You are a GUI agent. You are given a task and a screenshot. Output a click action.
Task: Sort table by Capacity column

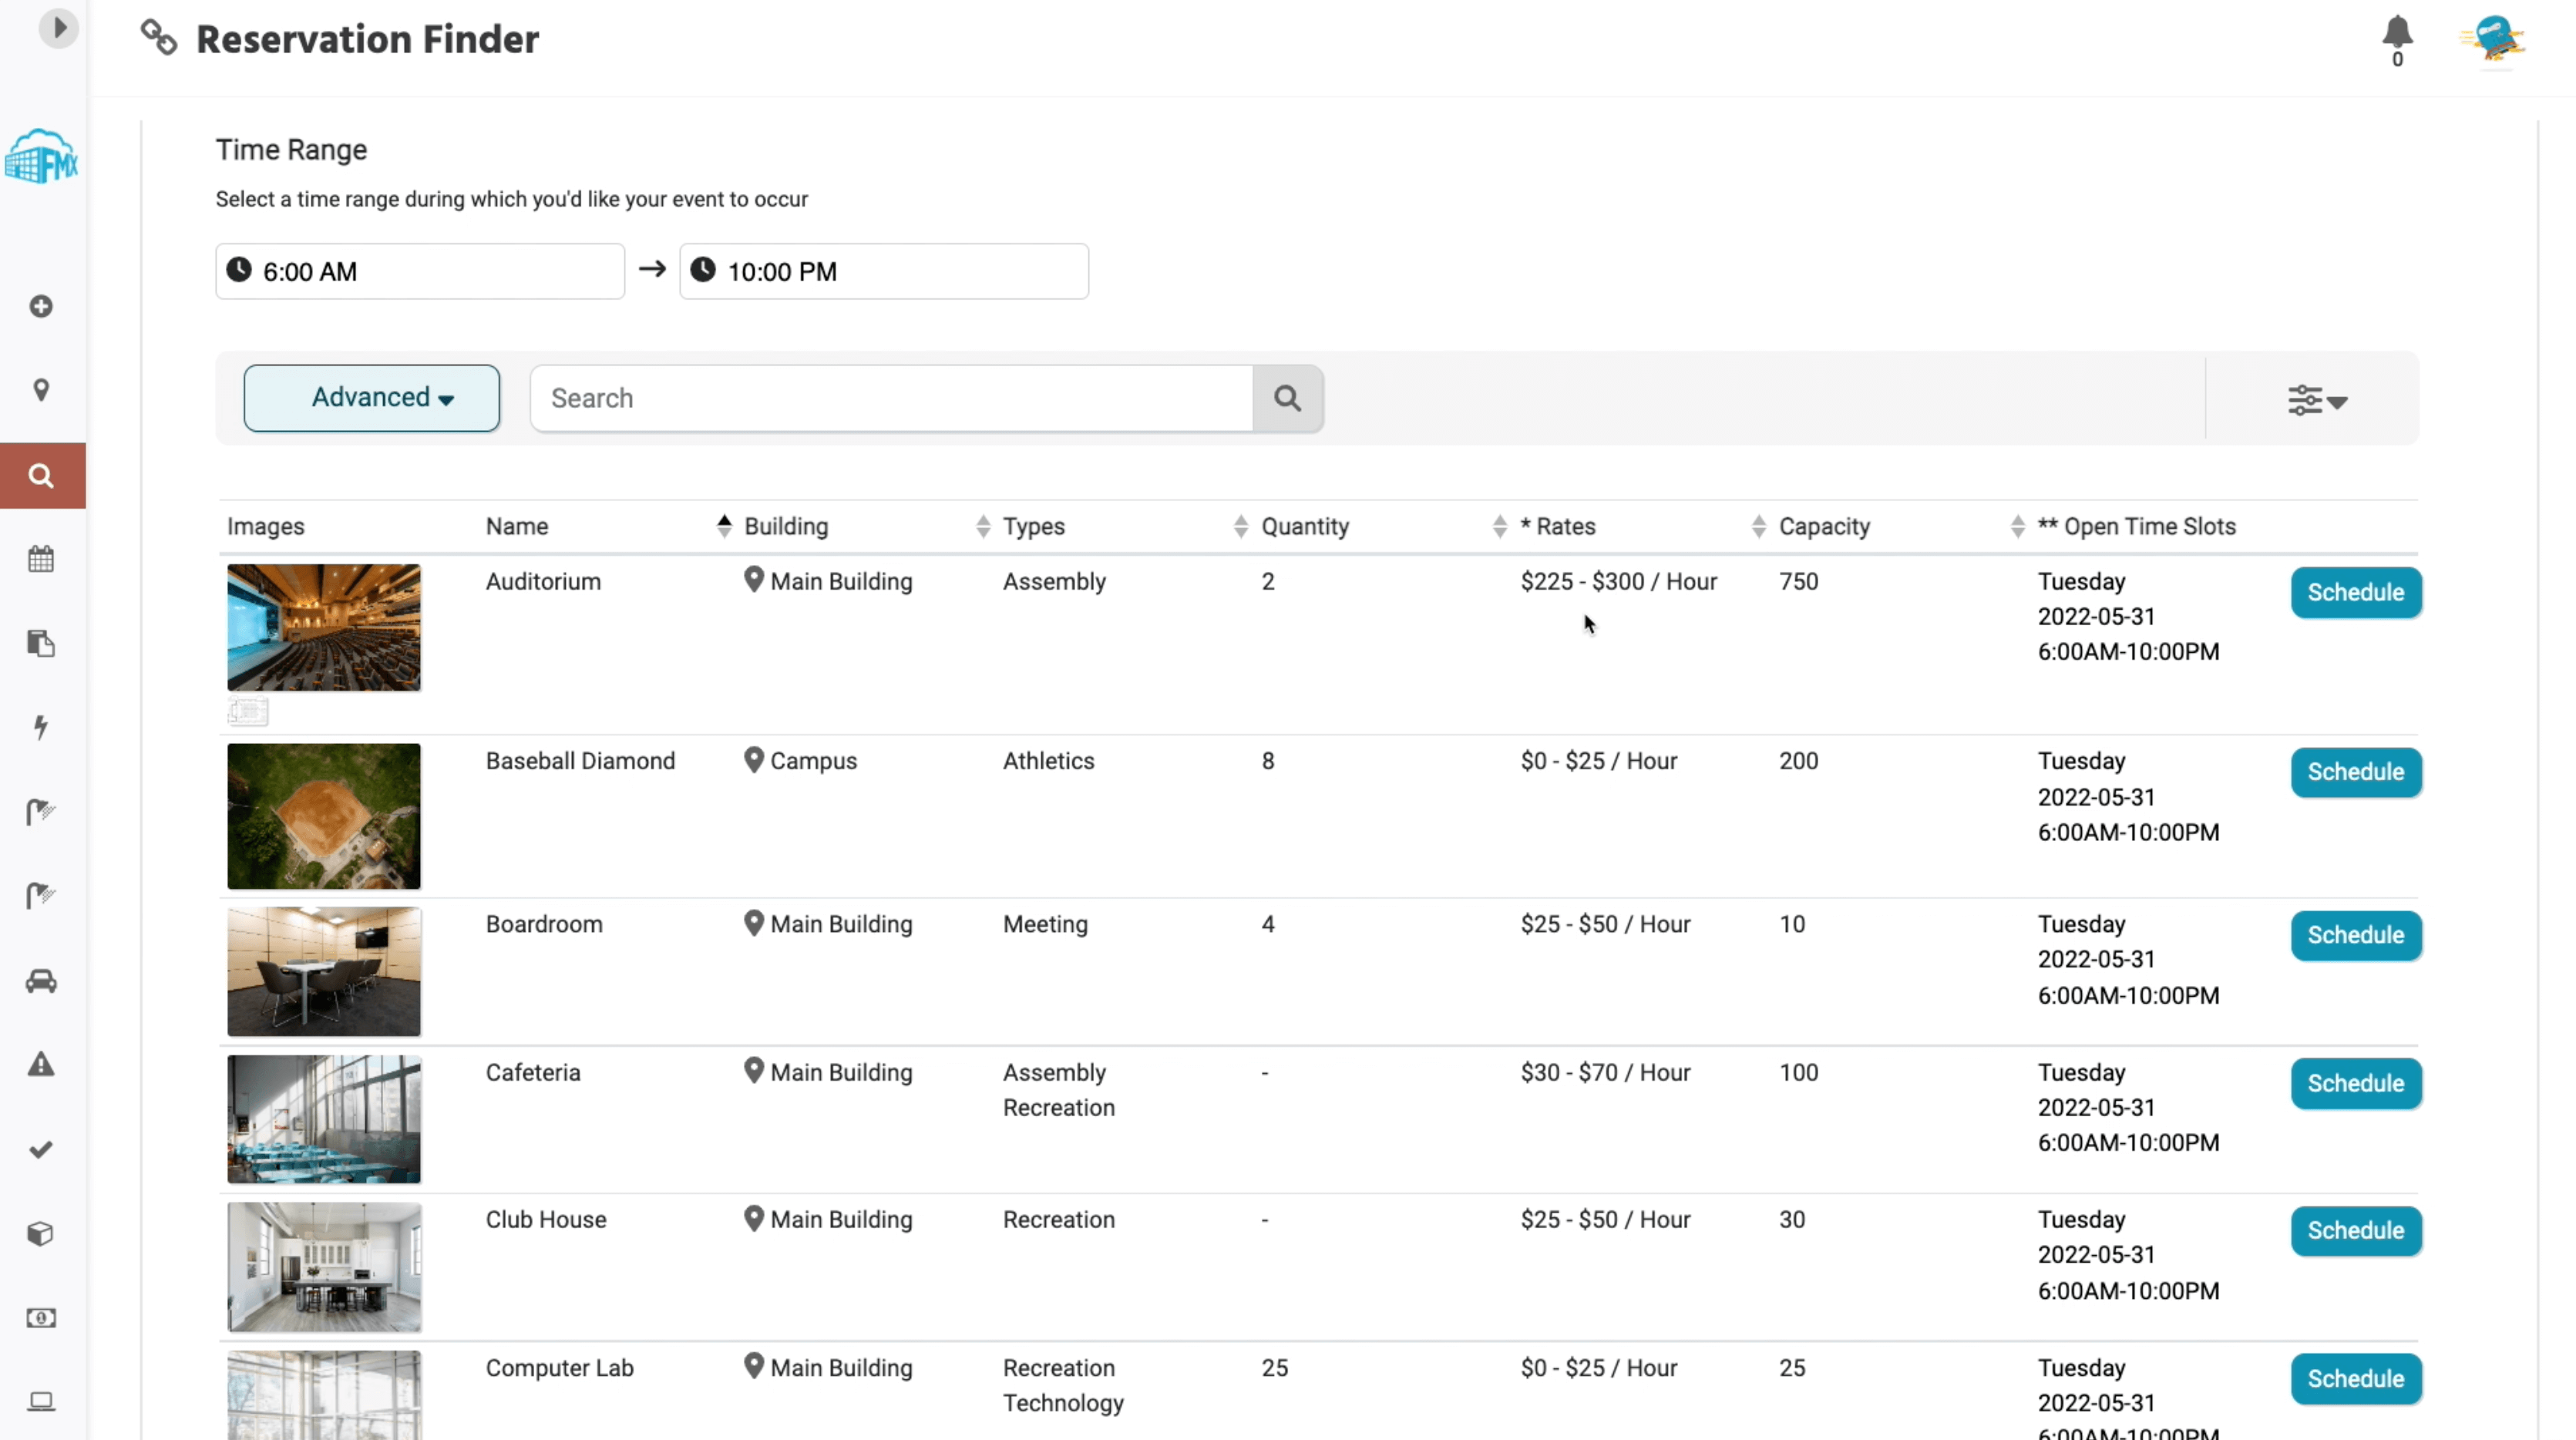point(1823,526)
